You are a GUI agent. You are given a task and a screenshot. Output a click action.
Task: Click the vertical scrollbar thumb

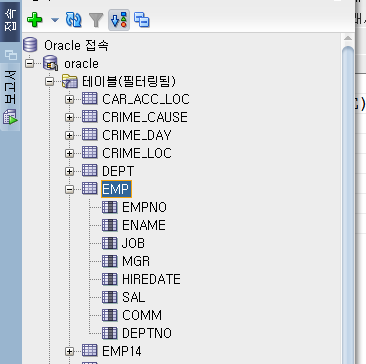tap(348, 205)
